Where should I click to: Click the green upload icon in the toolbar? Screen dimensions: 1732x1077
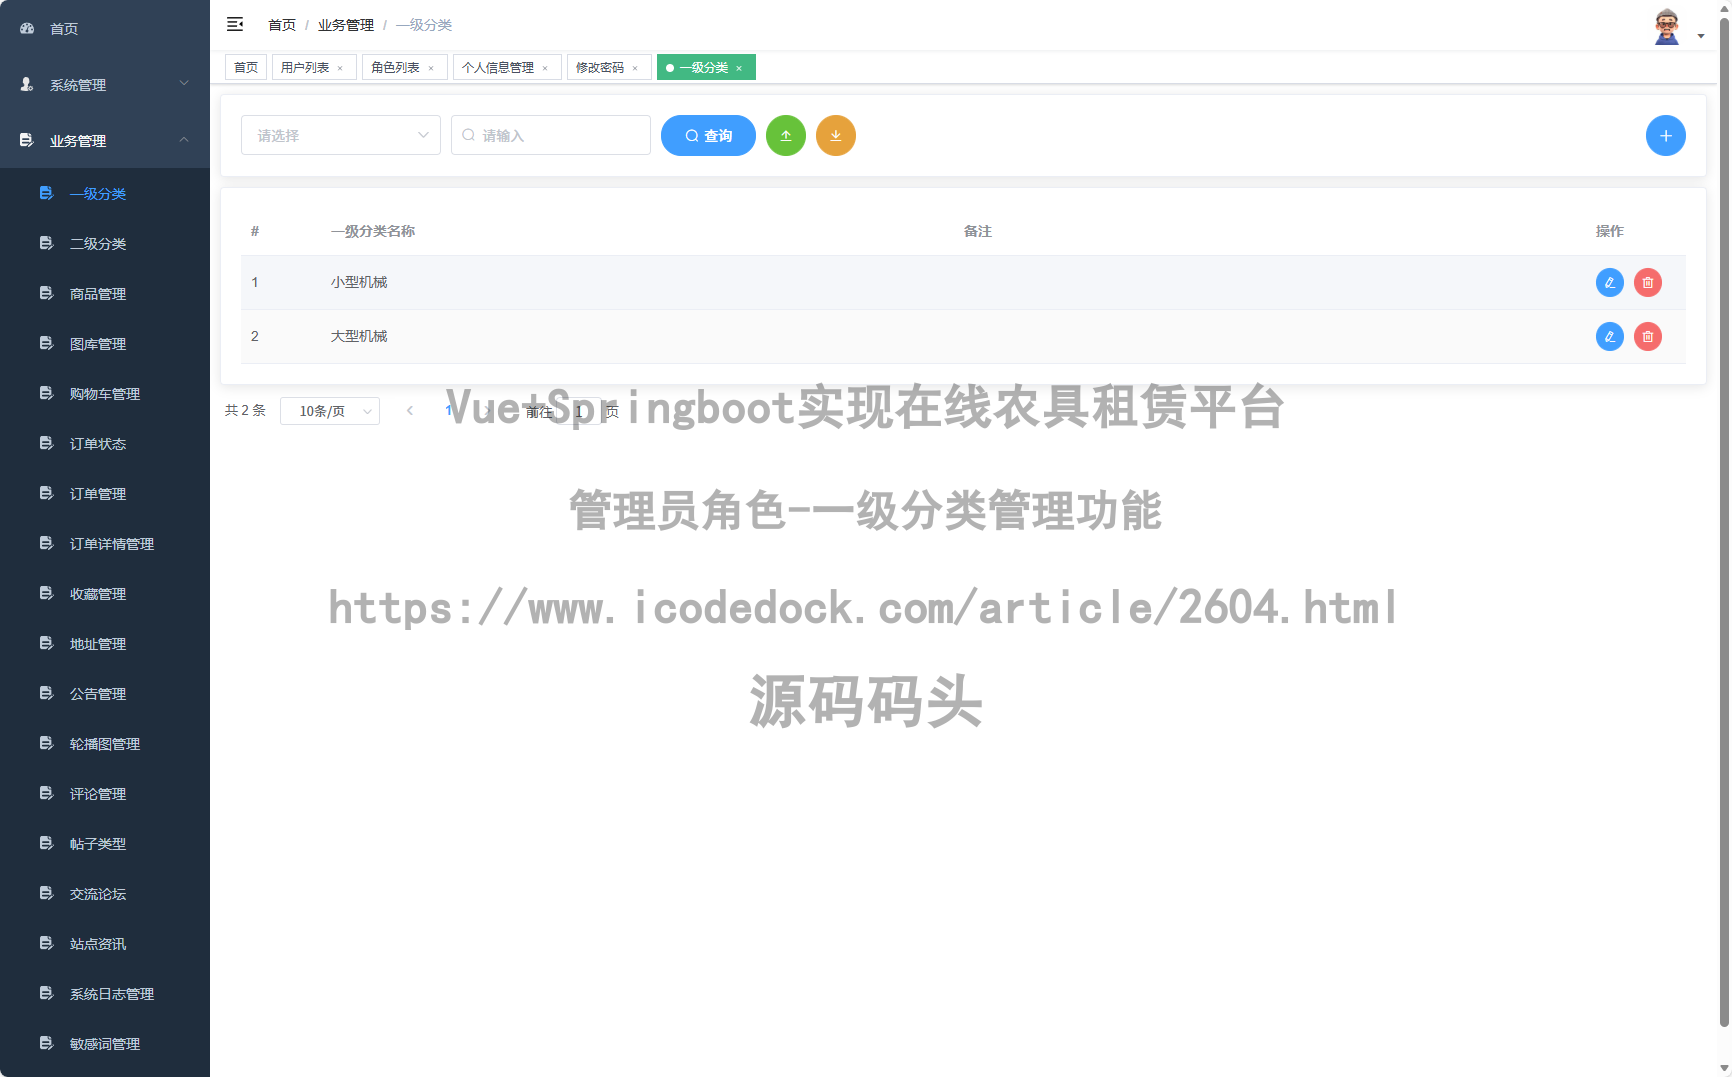pos(786,135)
